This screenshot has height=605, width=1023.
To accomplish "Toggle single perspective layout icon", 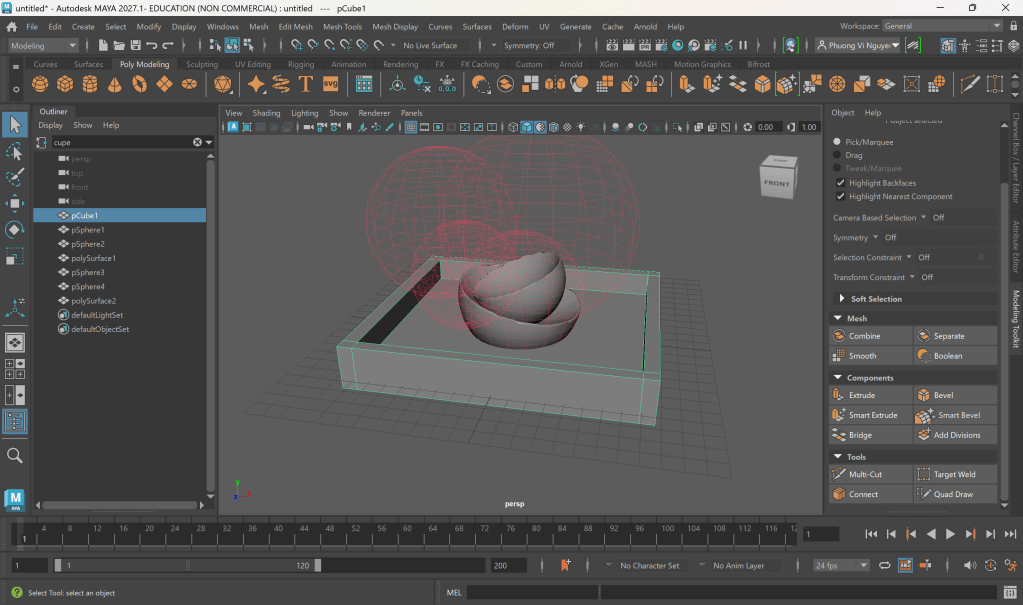I will point(14,342).
